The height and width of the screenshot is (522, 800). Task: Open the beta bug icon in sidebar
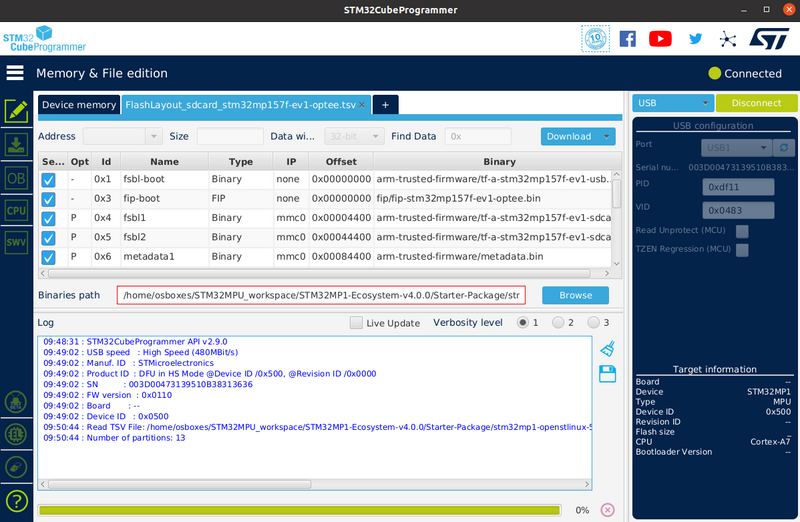(16, 402)
